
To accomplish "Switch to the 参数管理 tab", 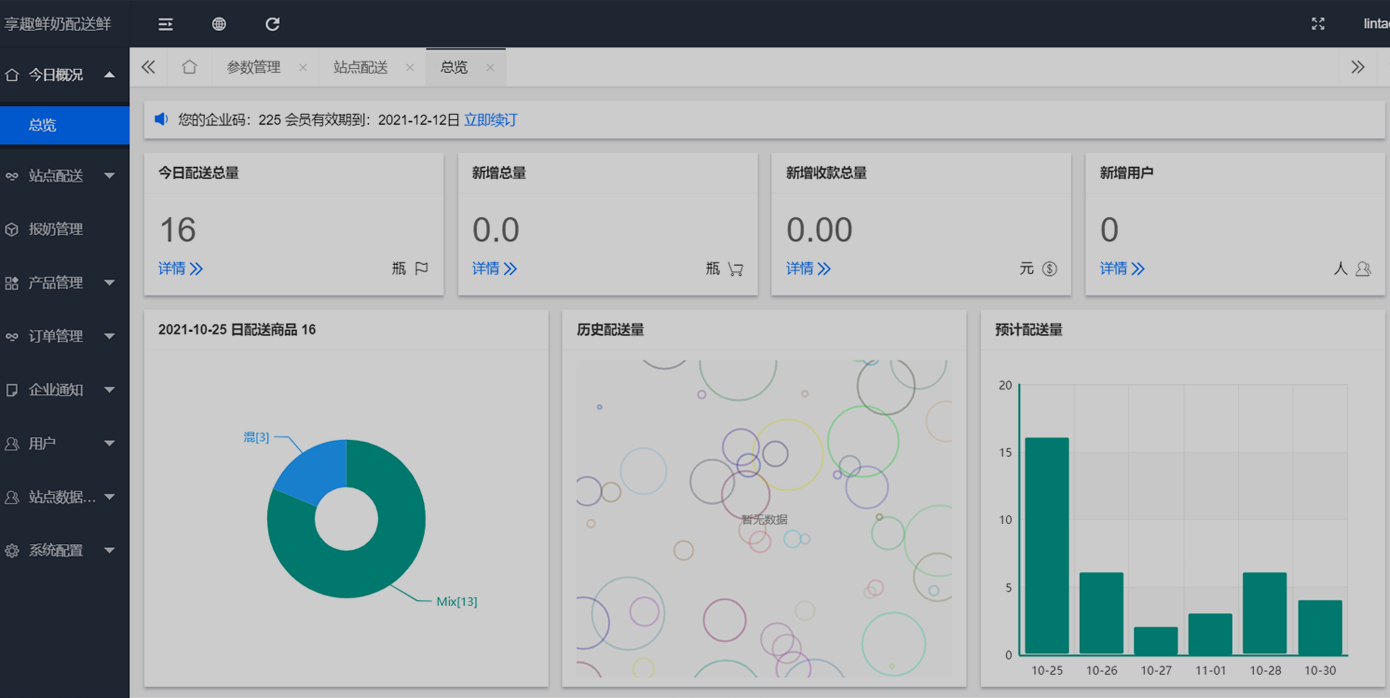I will tap(253, 67).
